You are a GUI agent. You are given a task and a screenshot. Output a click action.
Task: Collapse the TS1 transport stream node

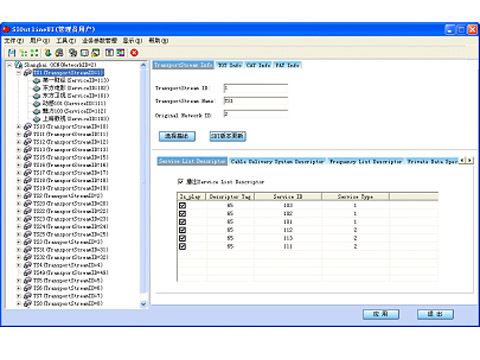point(19,73)
